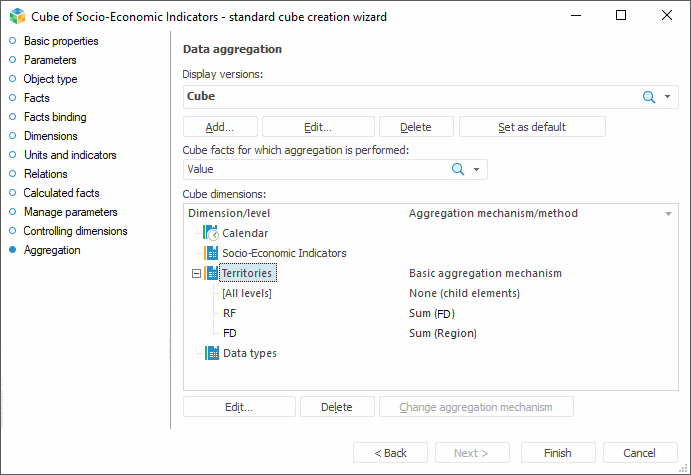691x475 pixels.
Task: Click the cube wizard title bar icon
Action: (x=17, y=16)
